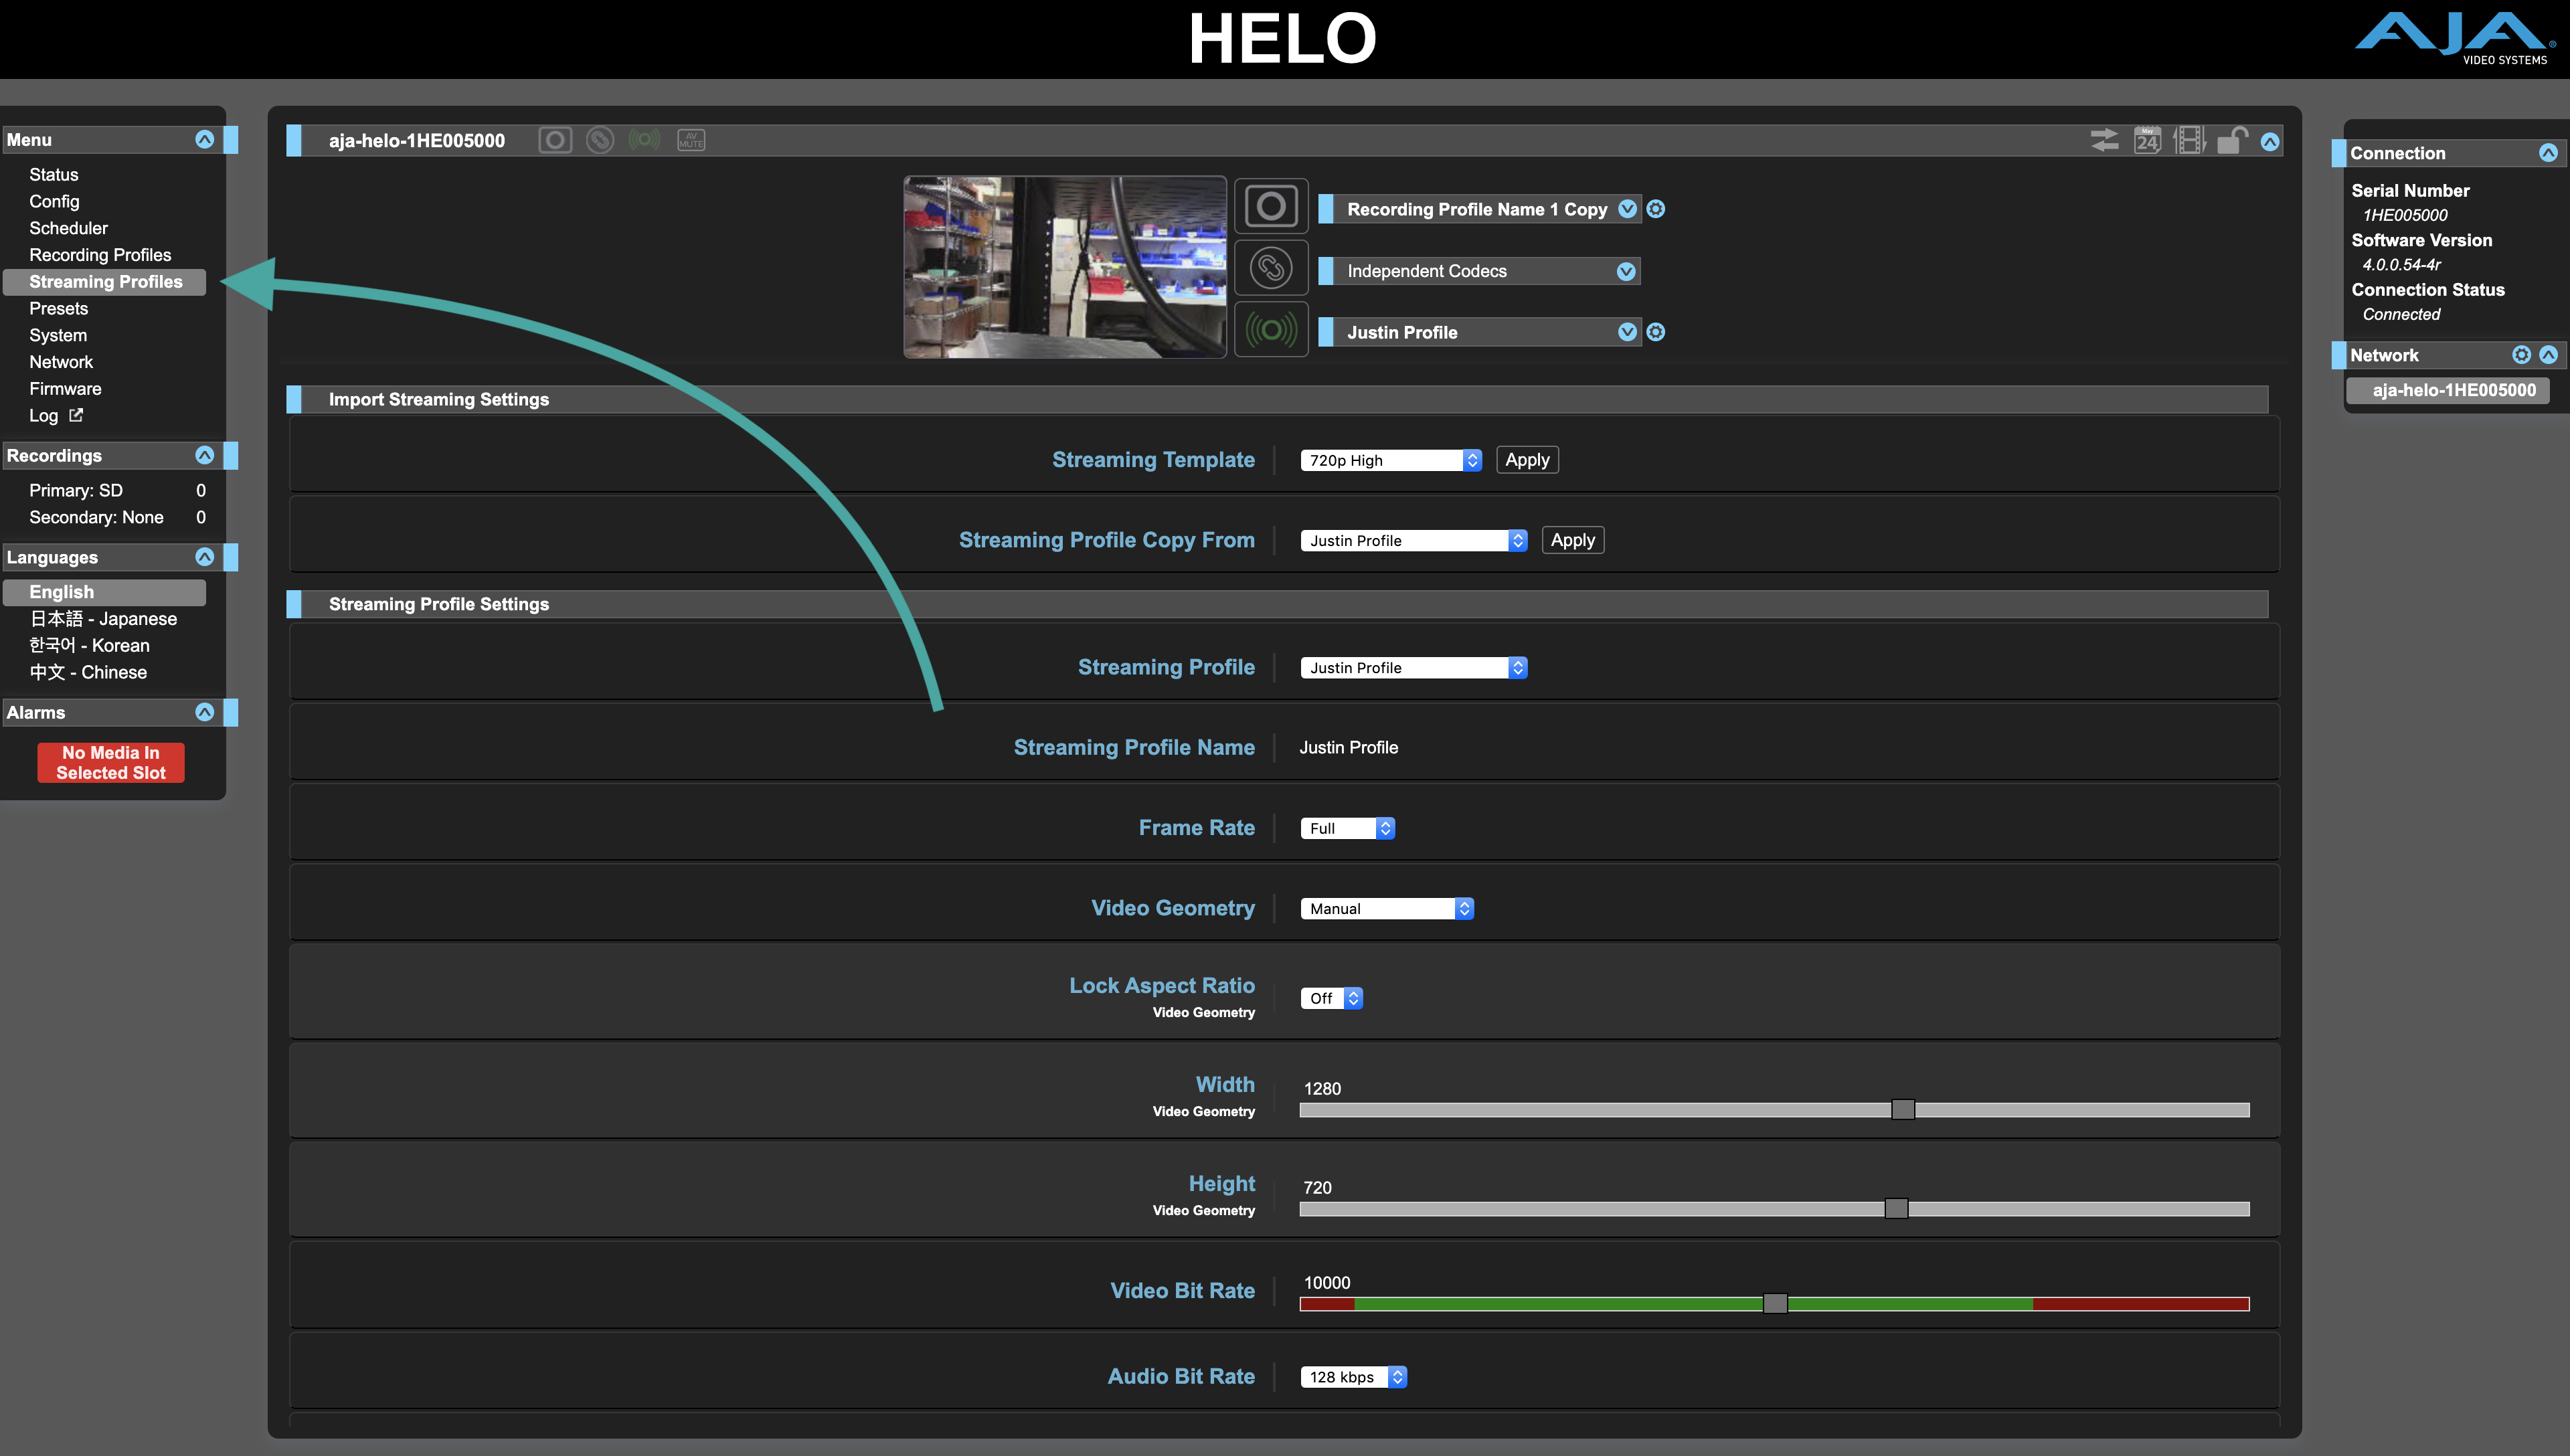Click the film strip icon in header
The image size is (2570, 1456).
click(x=2189, y=141)
